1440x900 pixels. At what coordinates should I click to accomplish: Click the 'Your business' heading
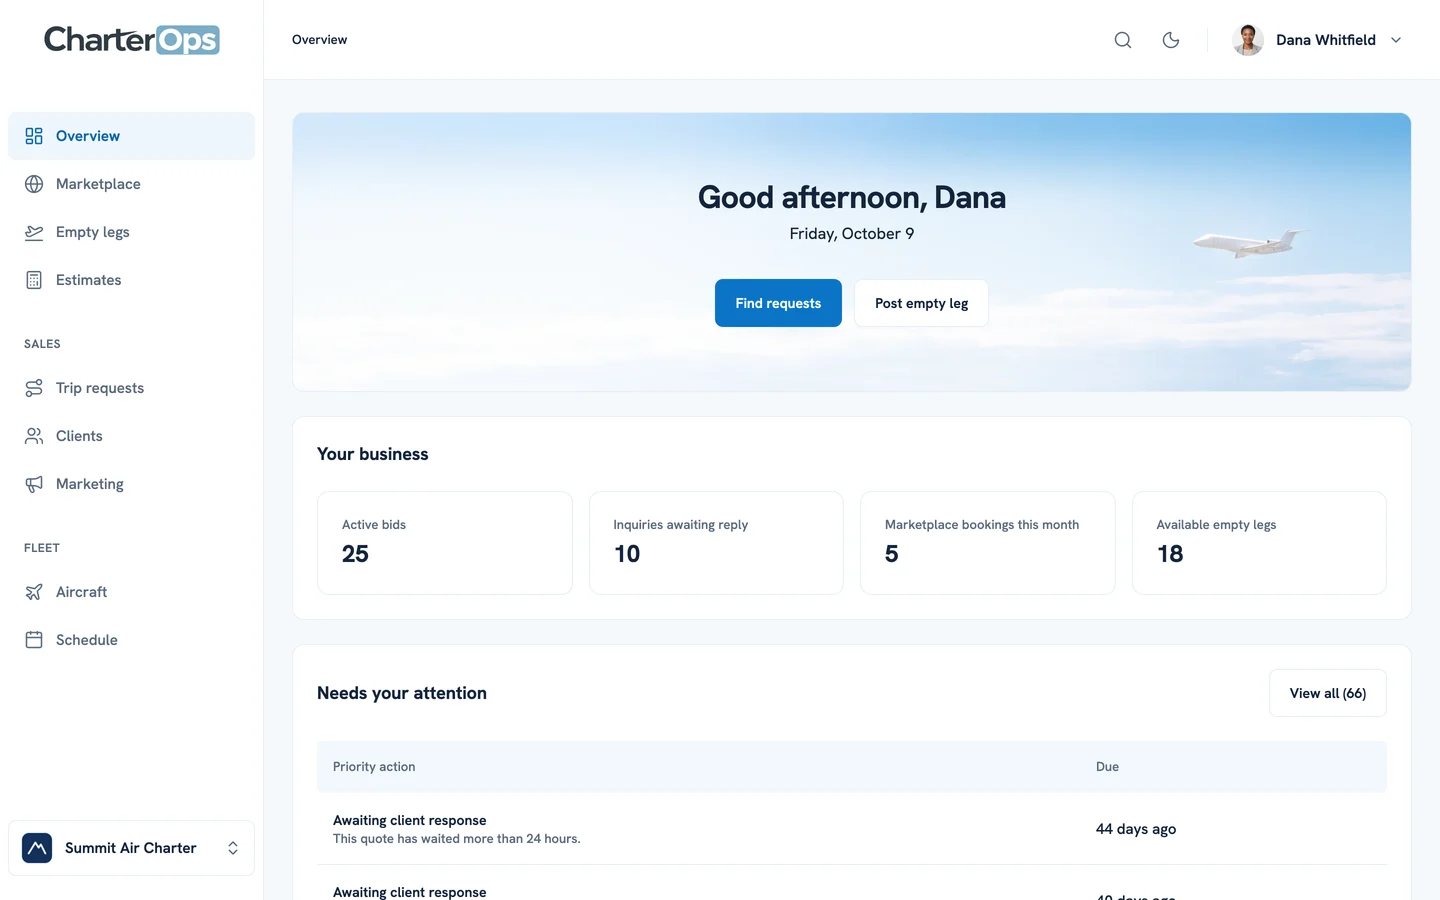tap(373, 454)
